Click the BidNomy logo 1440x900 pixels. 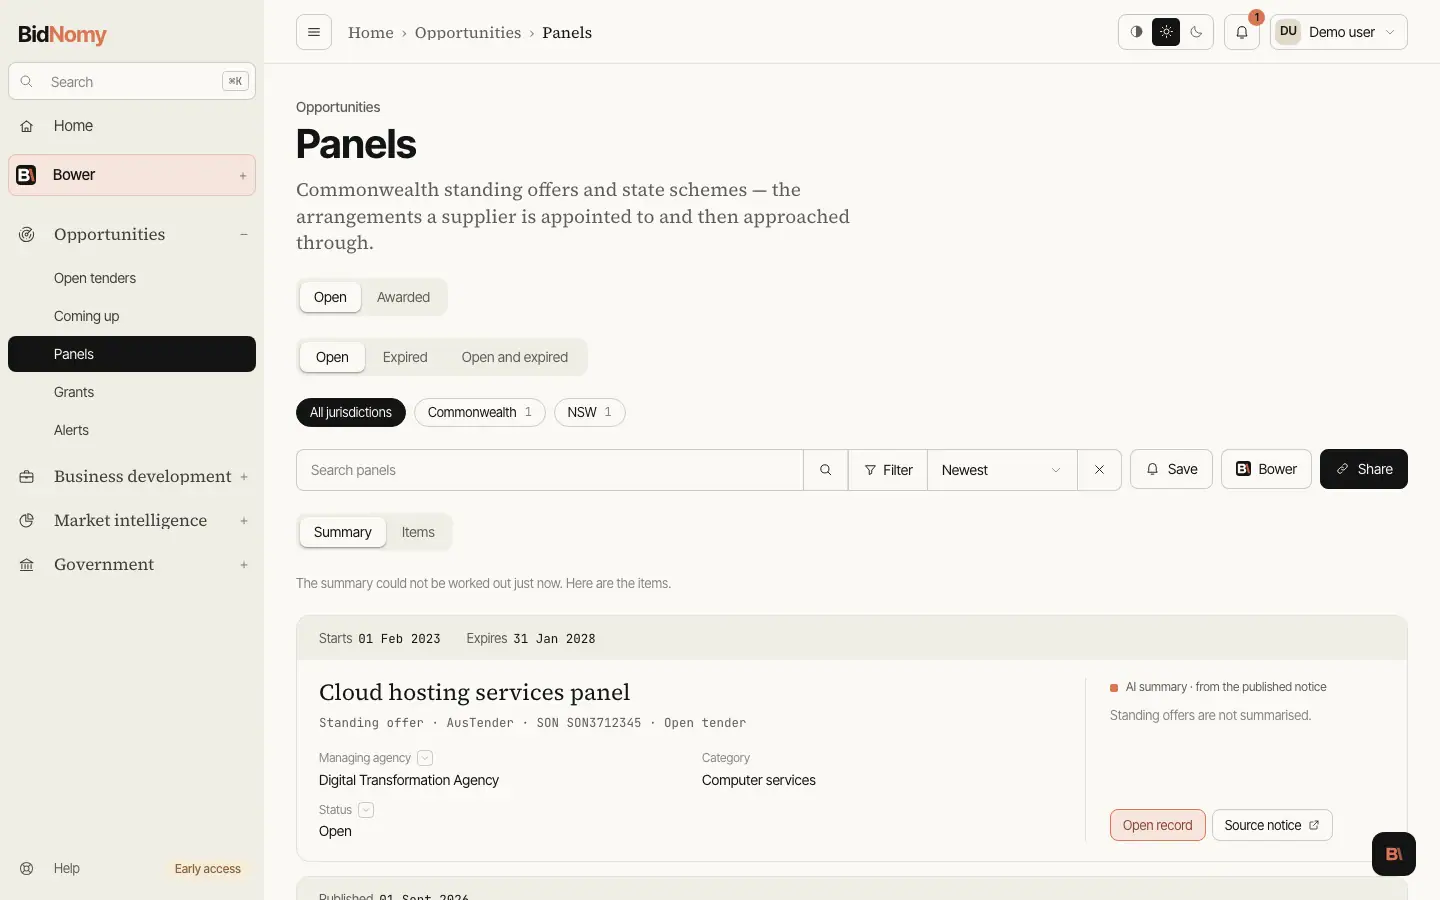[62, 34]
